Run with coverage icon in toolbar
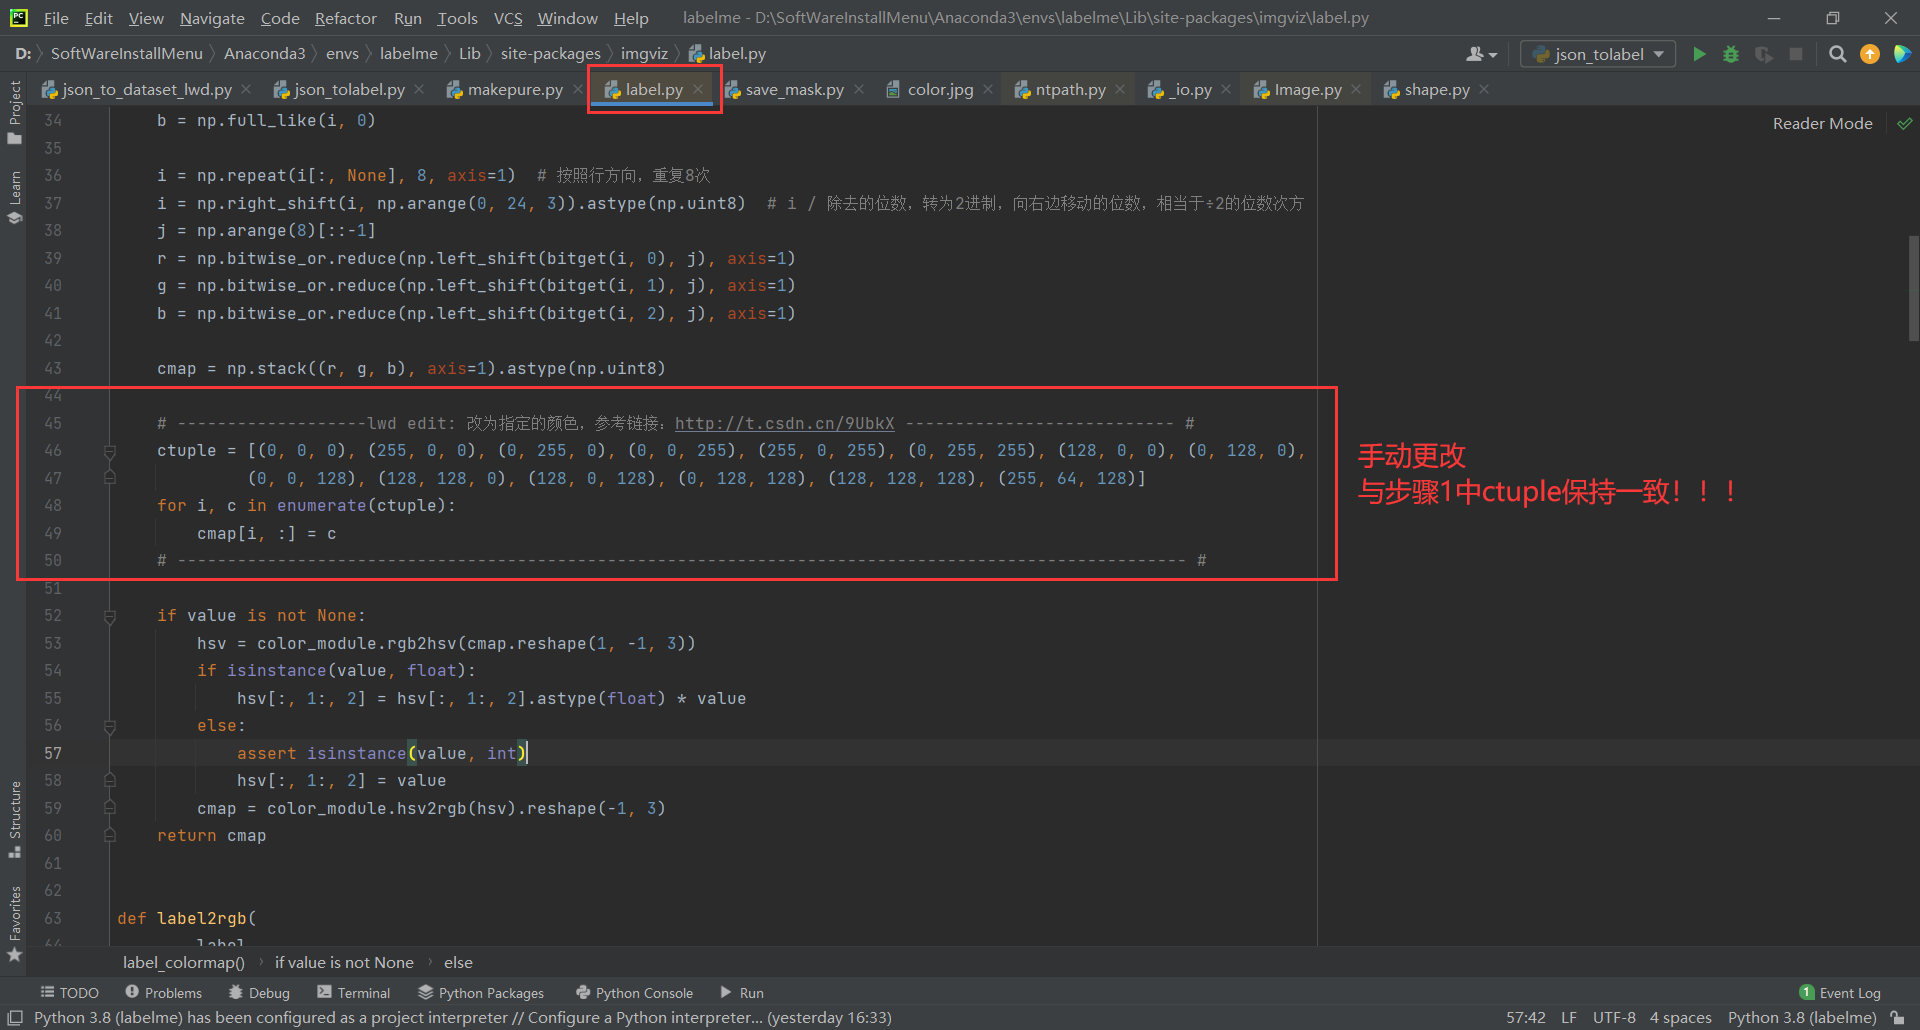The width and height of the screenshot is (1920, 1030). 1764,54
